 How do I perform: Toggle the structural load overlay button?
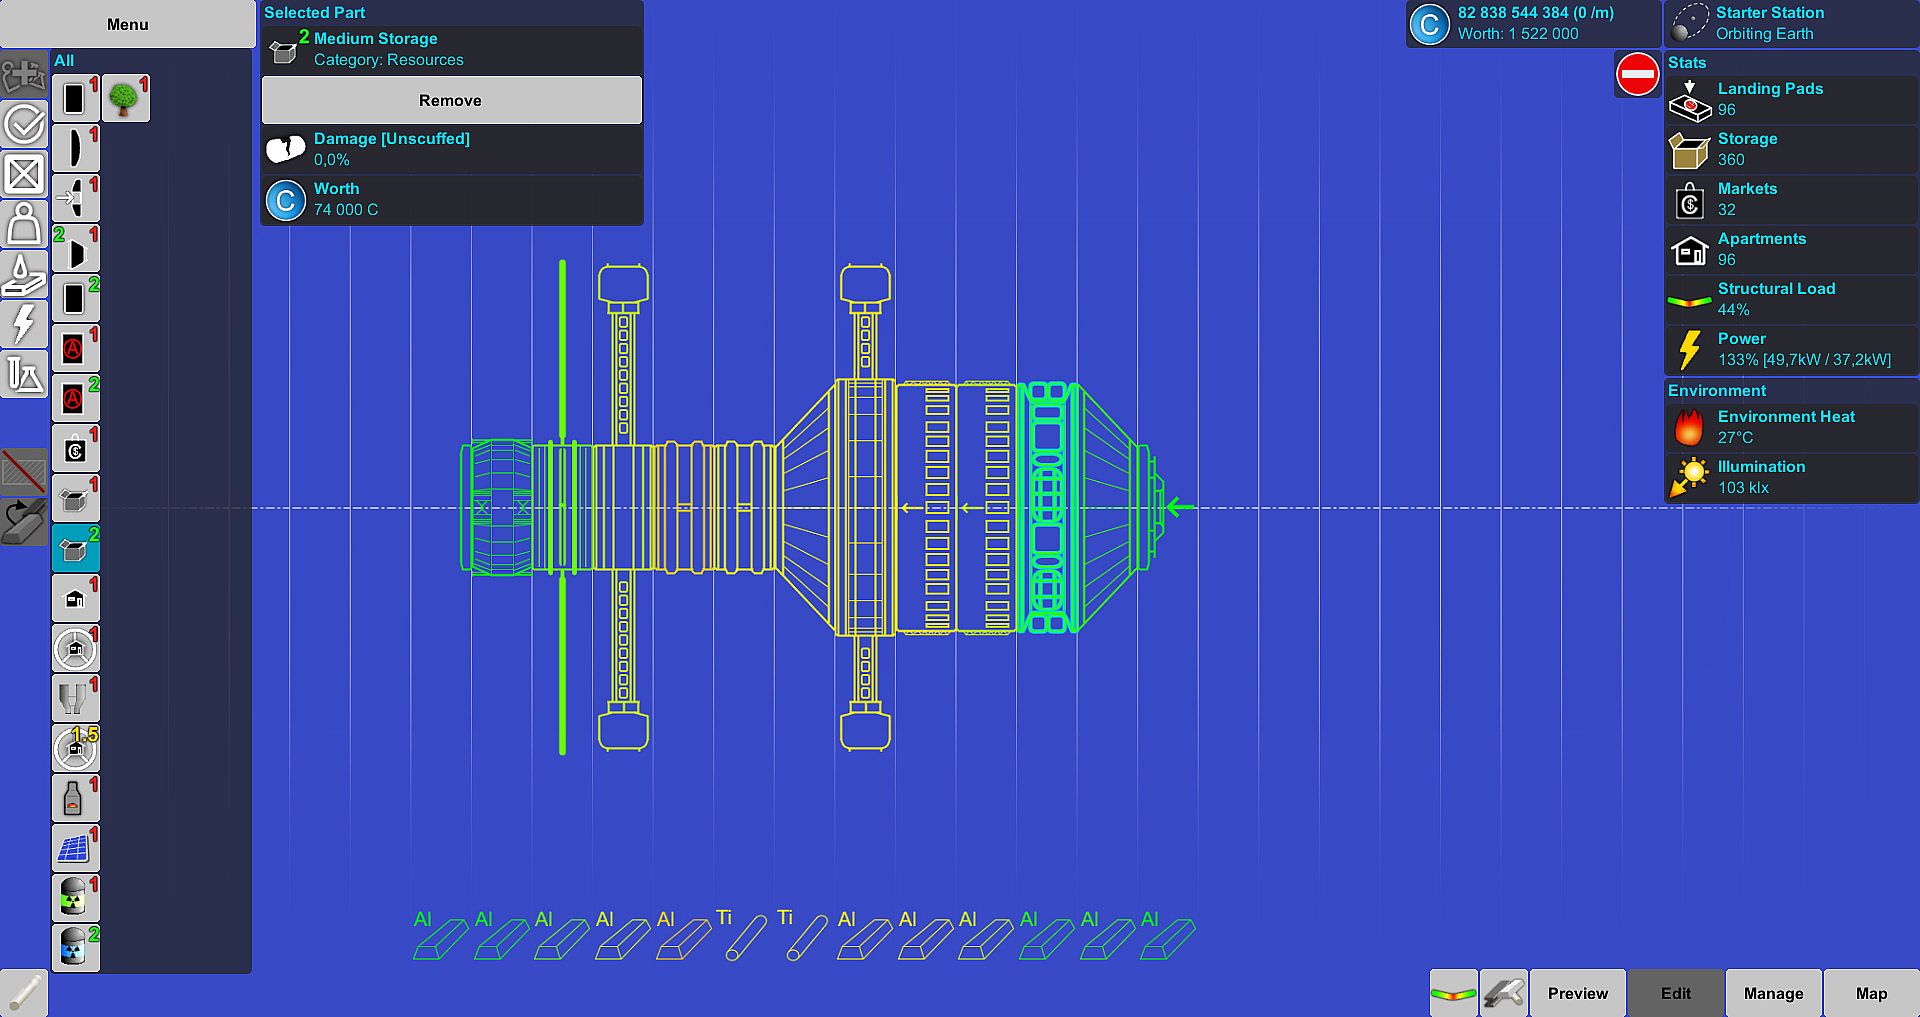click(x=1453, y=993)
